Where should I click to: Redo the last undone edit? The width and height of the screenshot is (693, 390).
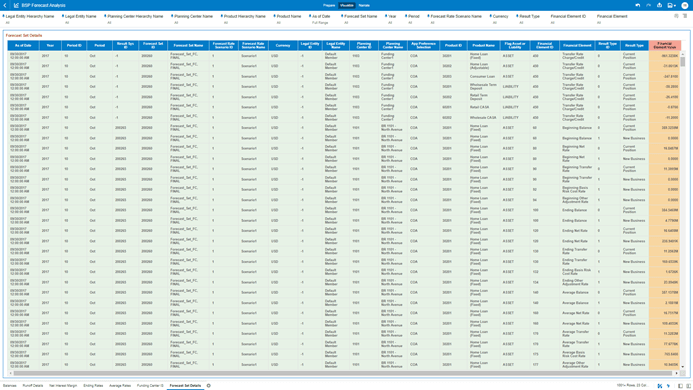648,5
